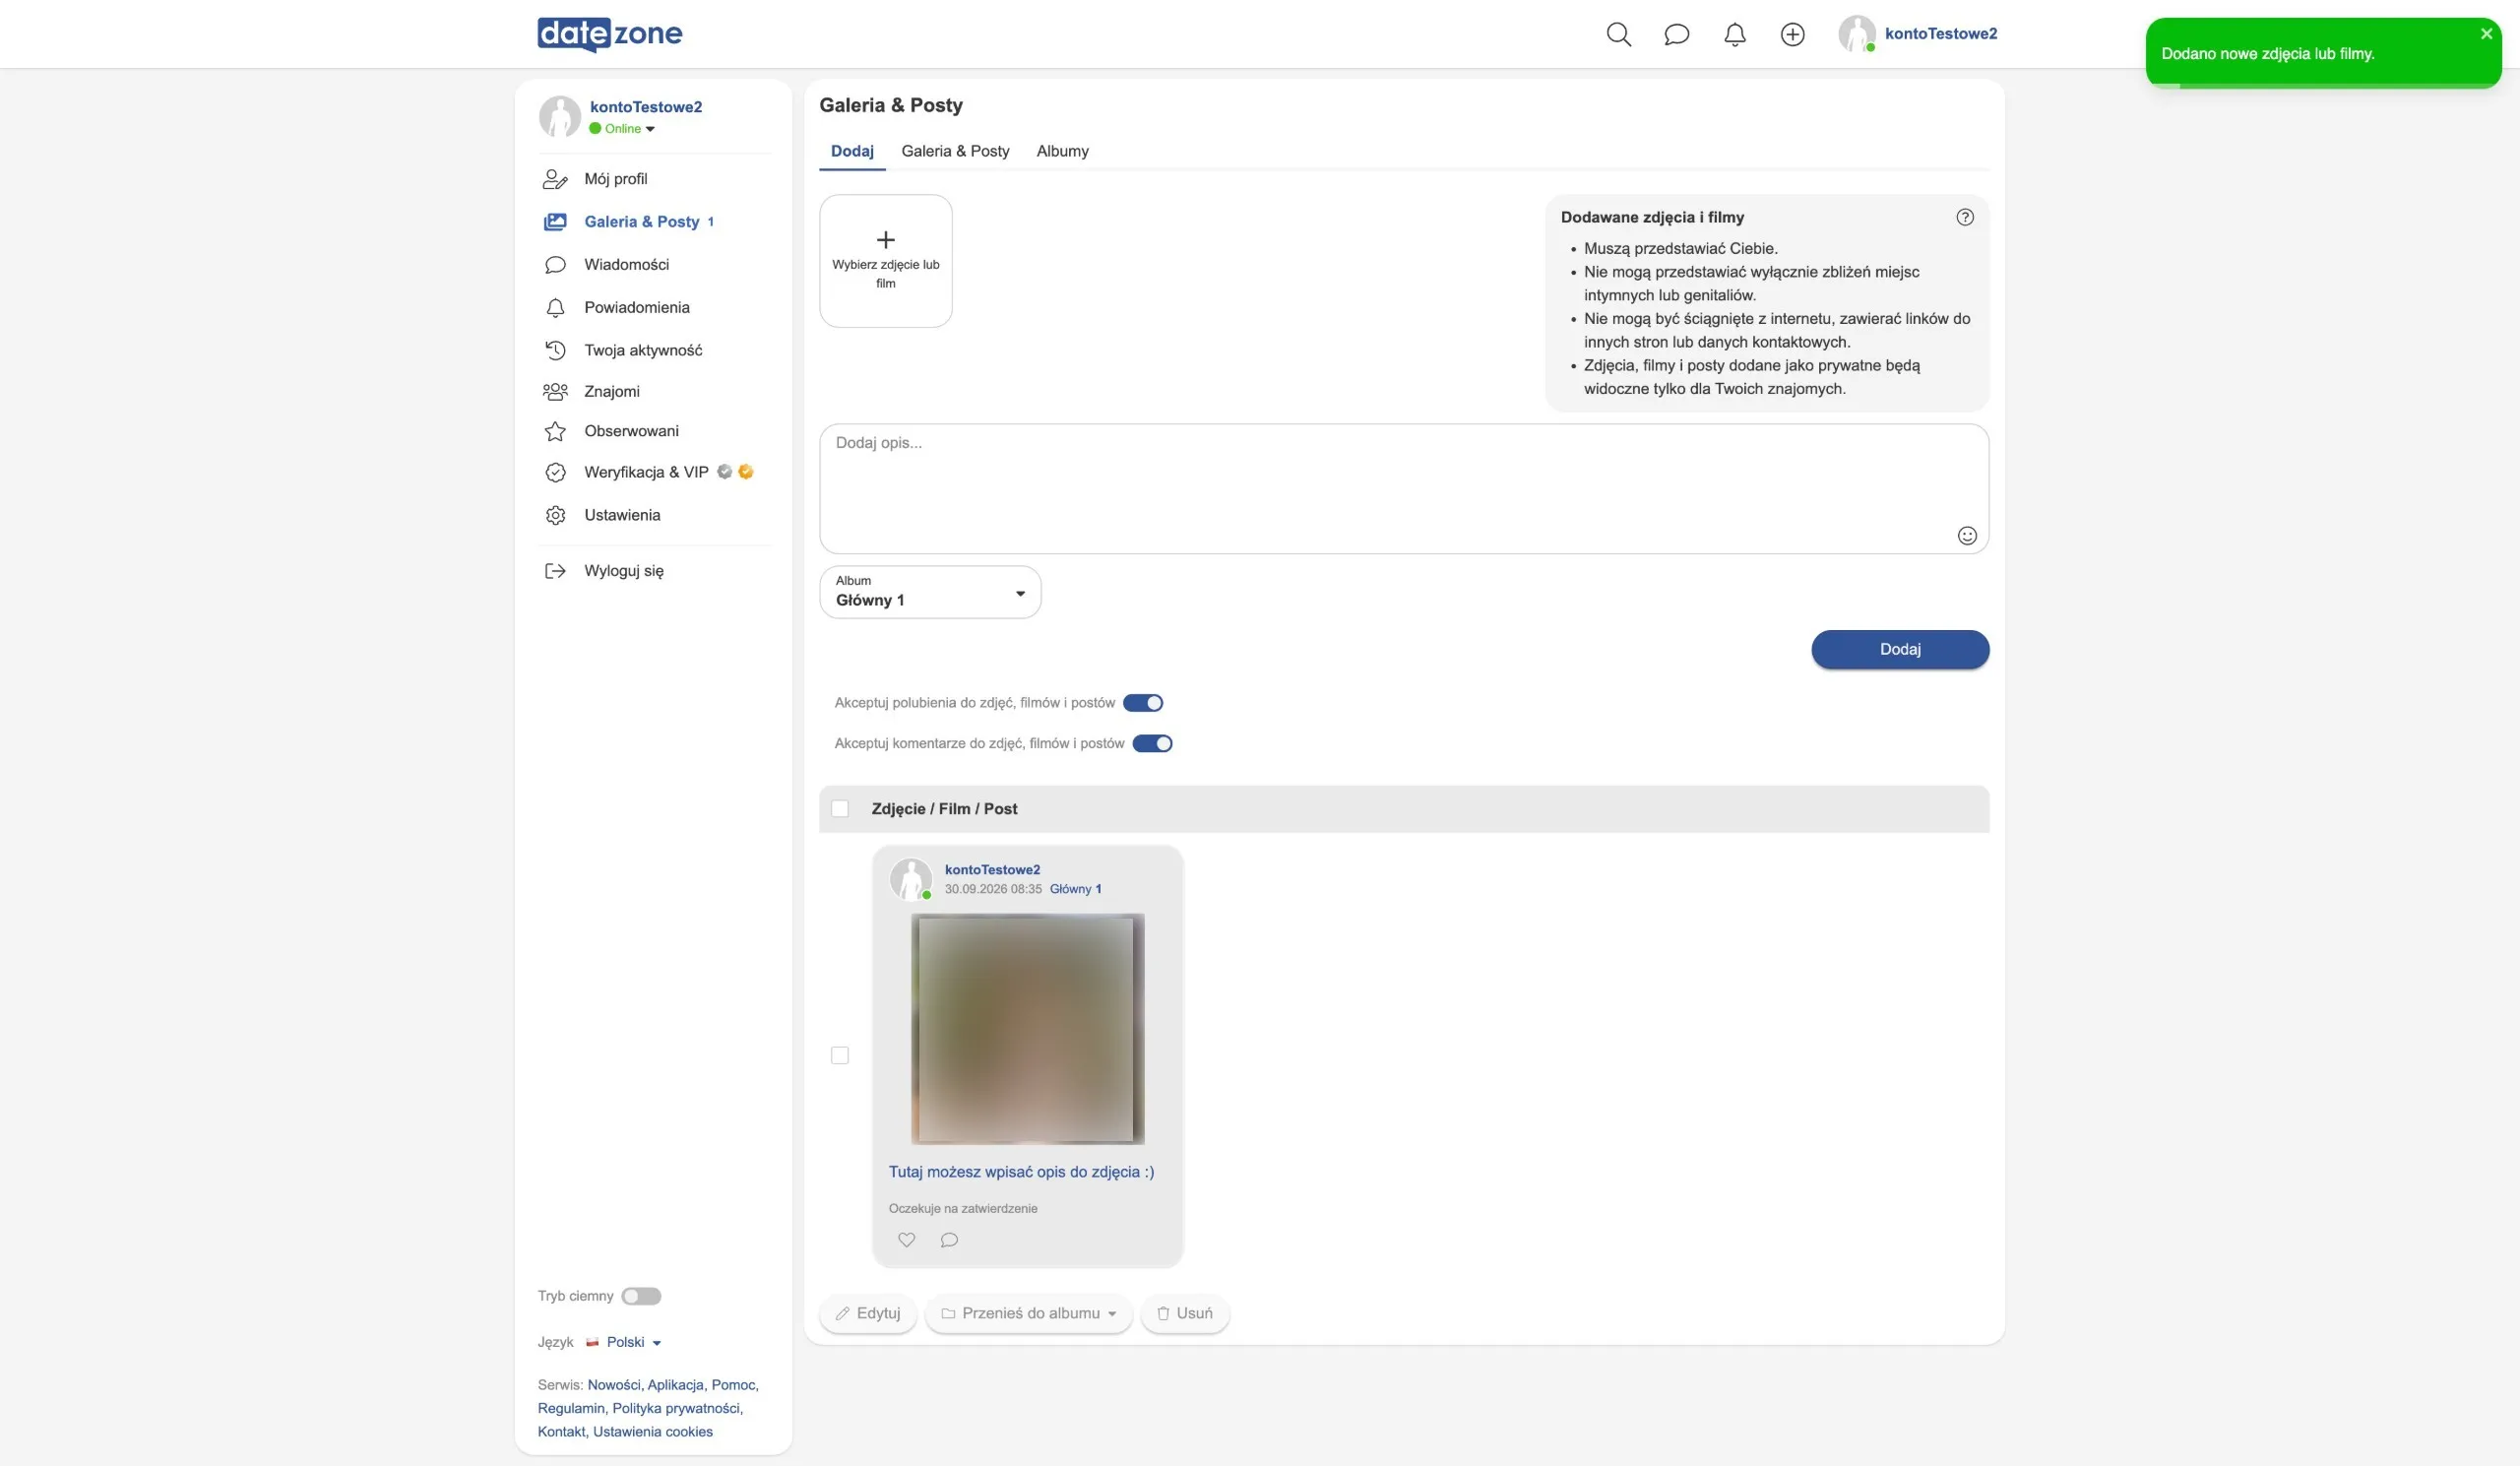Open Wiadomości in the sidebar
This screenshot has width=2520, height=1466.
[x=627, y=265]
